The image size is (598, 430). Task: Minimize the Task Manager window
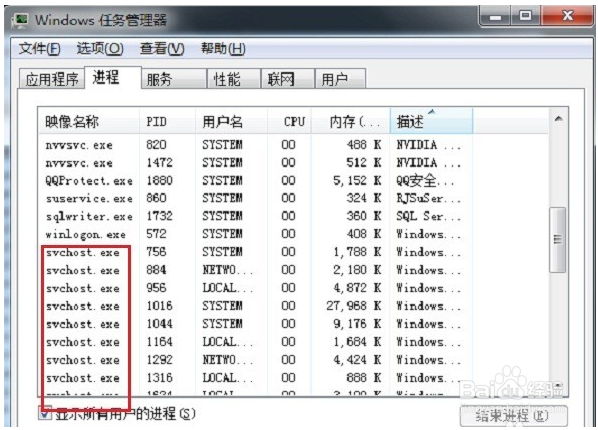click(x=495, y=16)
